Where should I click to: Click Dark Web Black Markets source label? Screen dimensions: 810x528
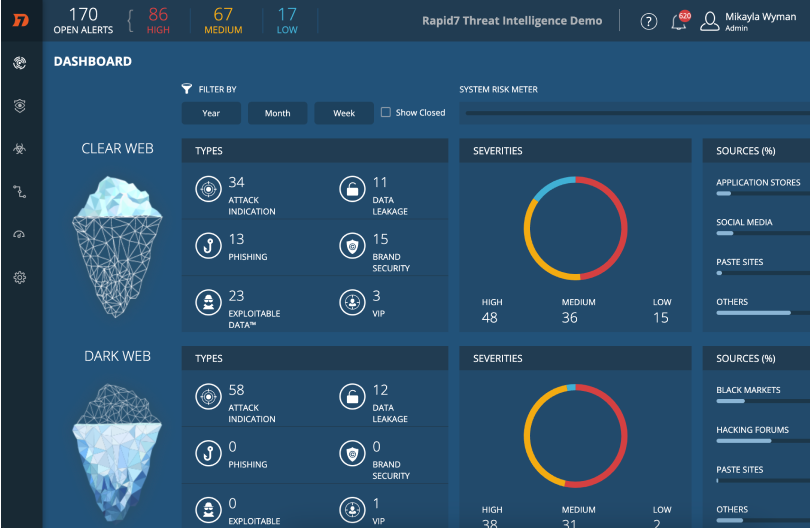(748, 390)
